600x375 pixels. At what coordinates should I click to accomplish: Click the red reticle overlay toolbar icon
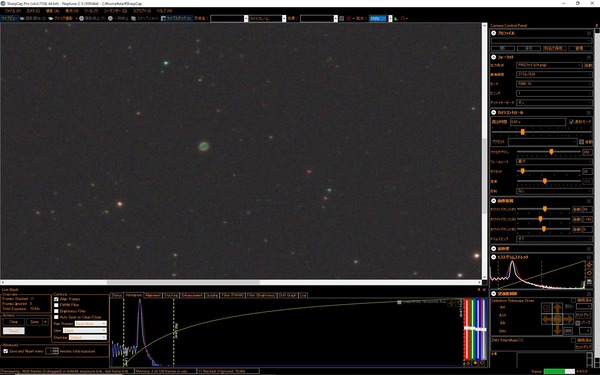click(x=349, y=18)
